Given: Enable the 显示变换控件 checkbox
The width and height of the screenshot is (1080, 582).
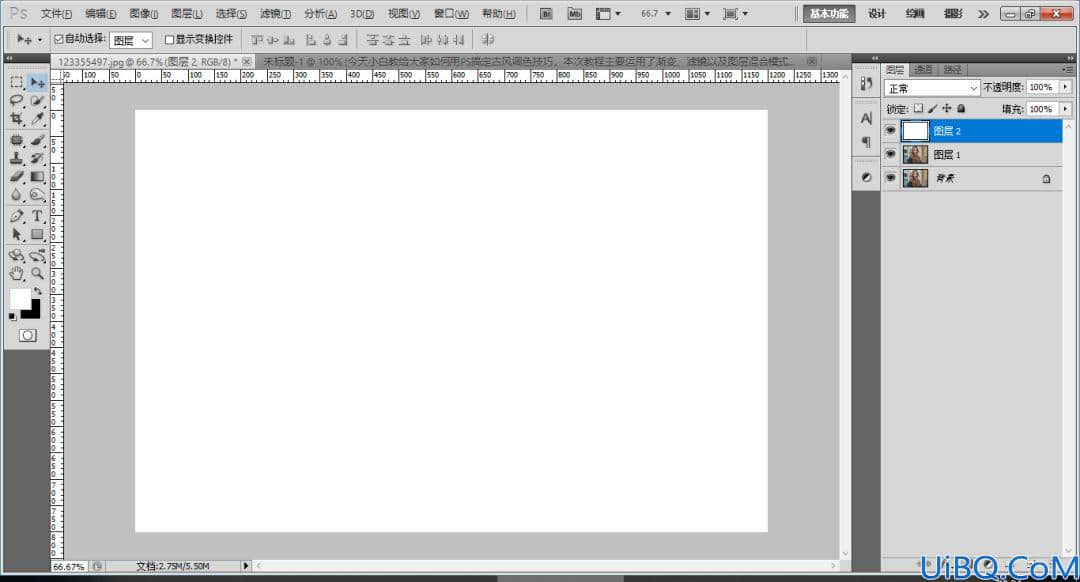Looking at the screenshot, I should (169, 40).
